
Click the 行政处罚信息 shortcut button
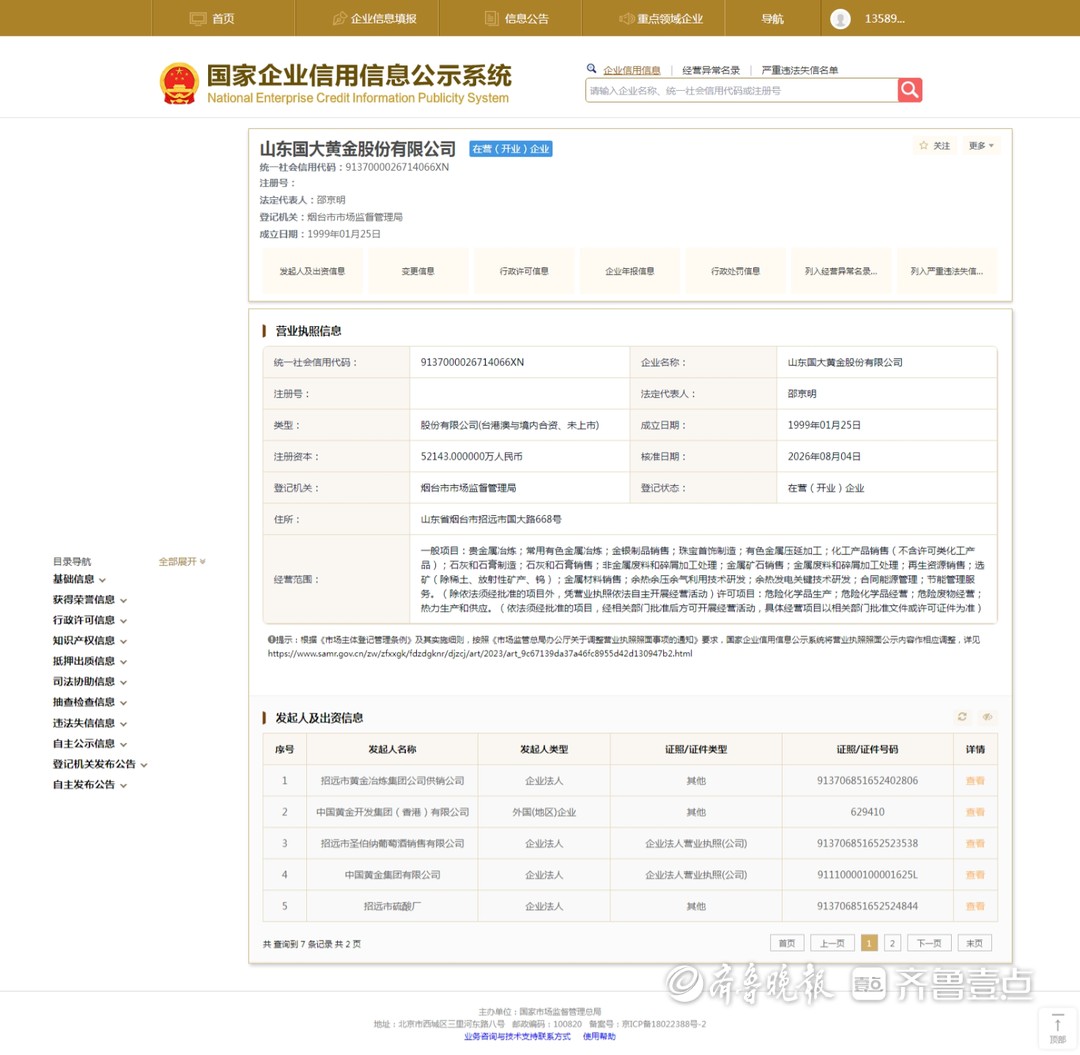tap(736, 271)
